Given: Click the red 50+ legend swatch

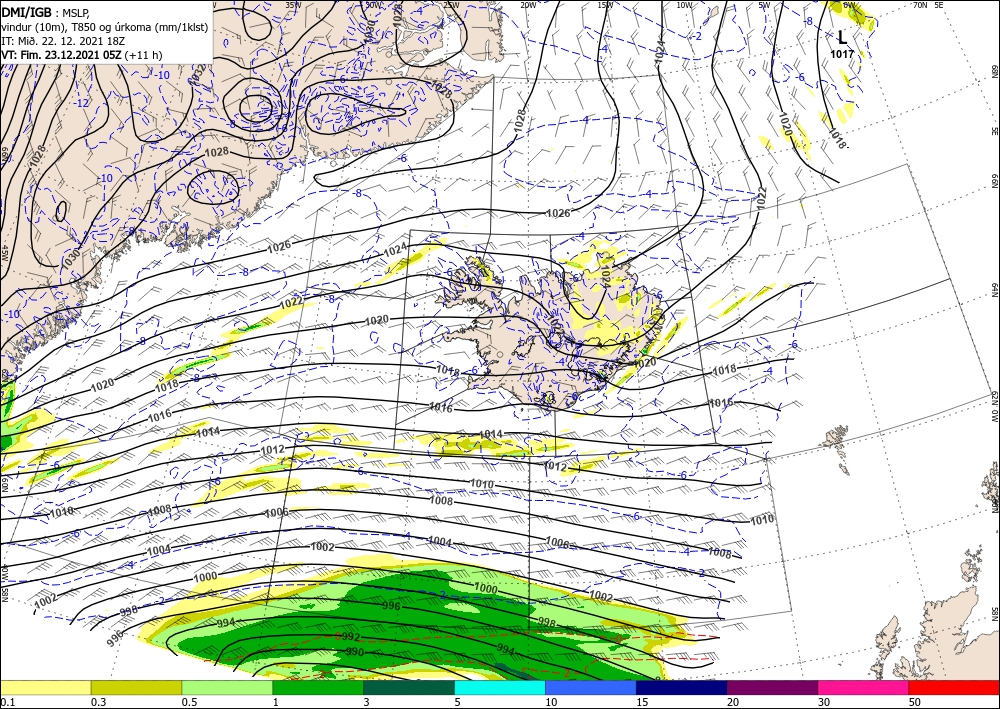Looking at the screenshot, I should [954, 687].
